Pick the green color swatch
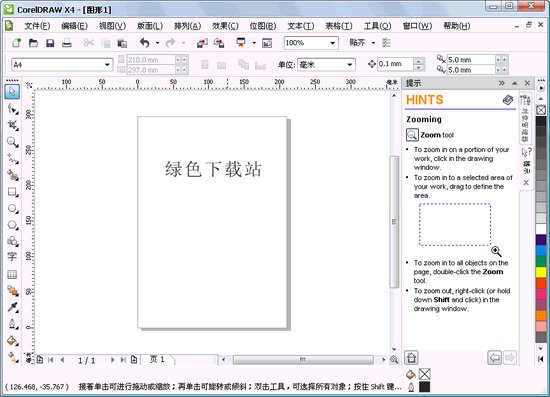The image size is (550, 397). [x=541, y=261]
